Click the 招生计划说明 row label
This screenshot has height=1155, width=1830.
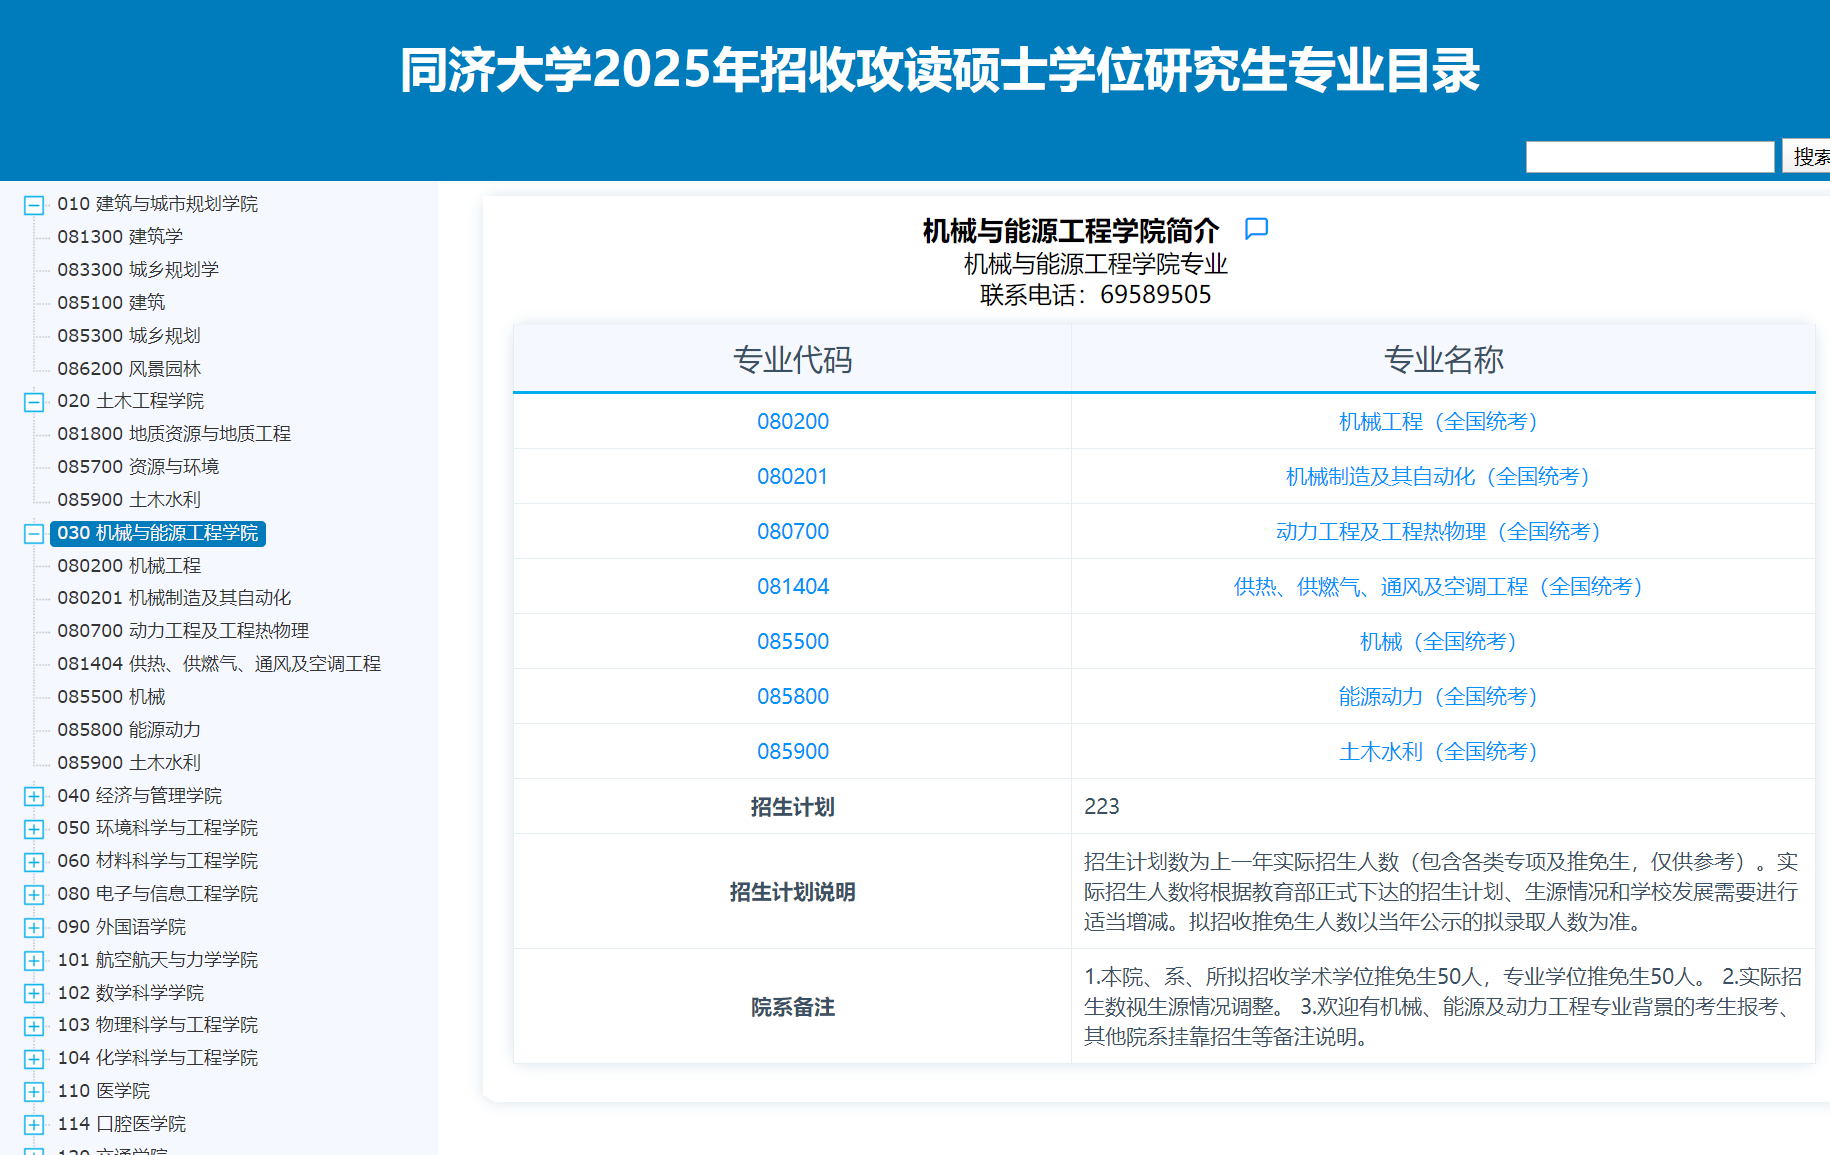[x=792, y=892]
